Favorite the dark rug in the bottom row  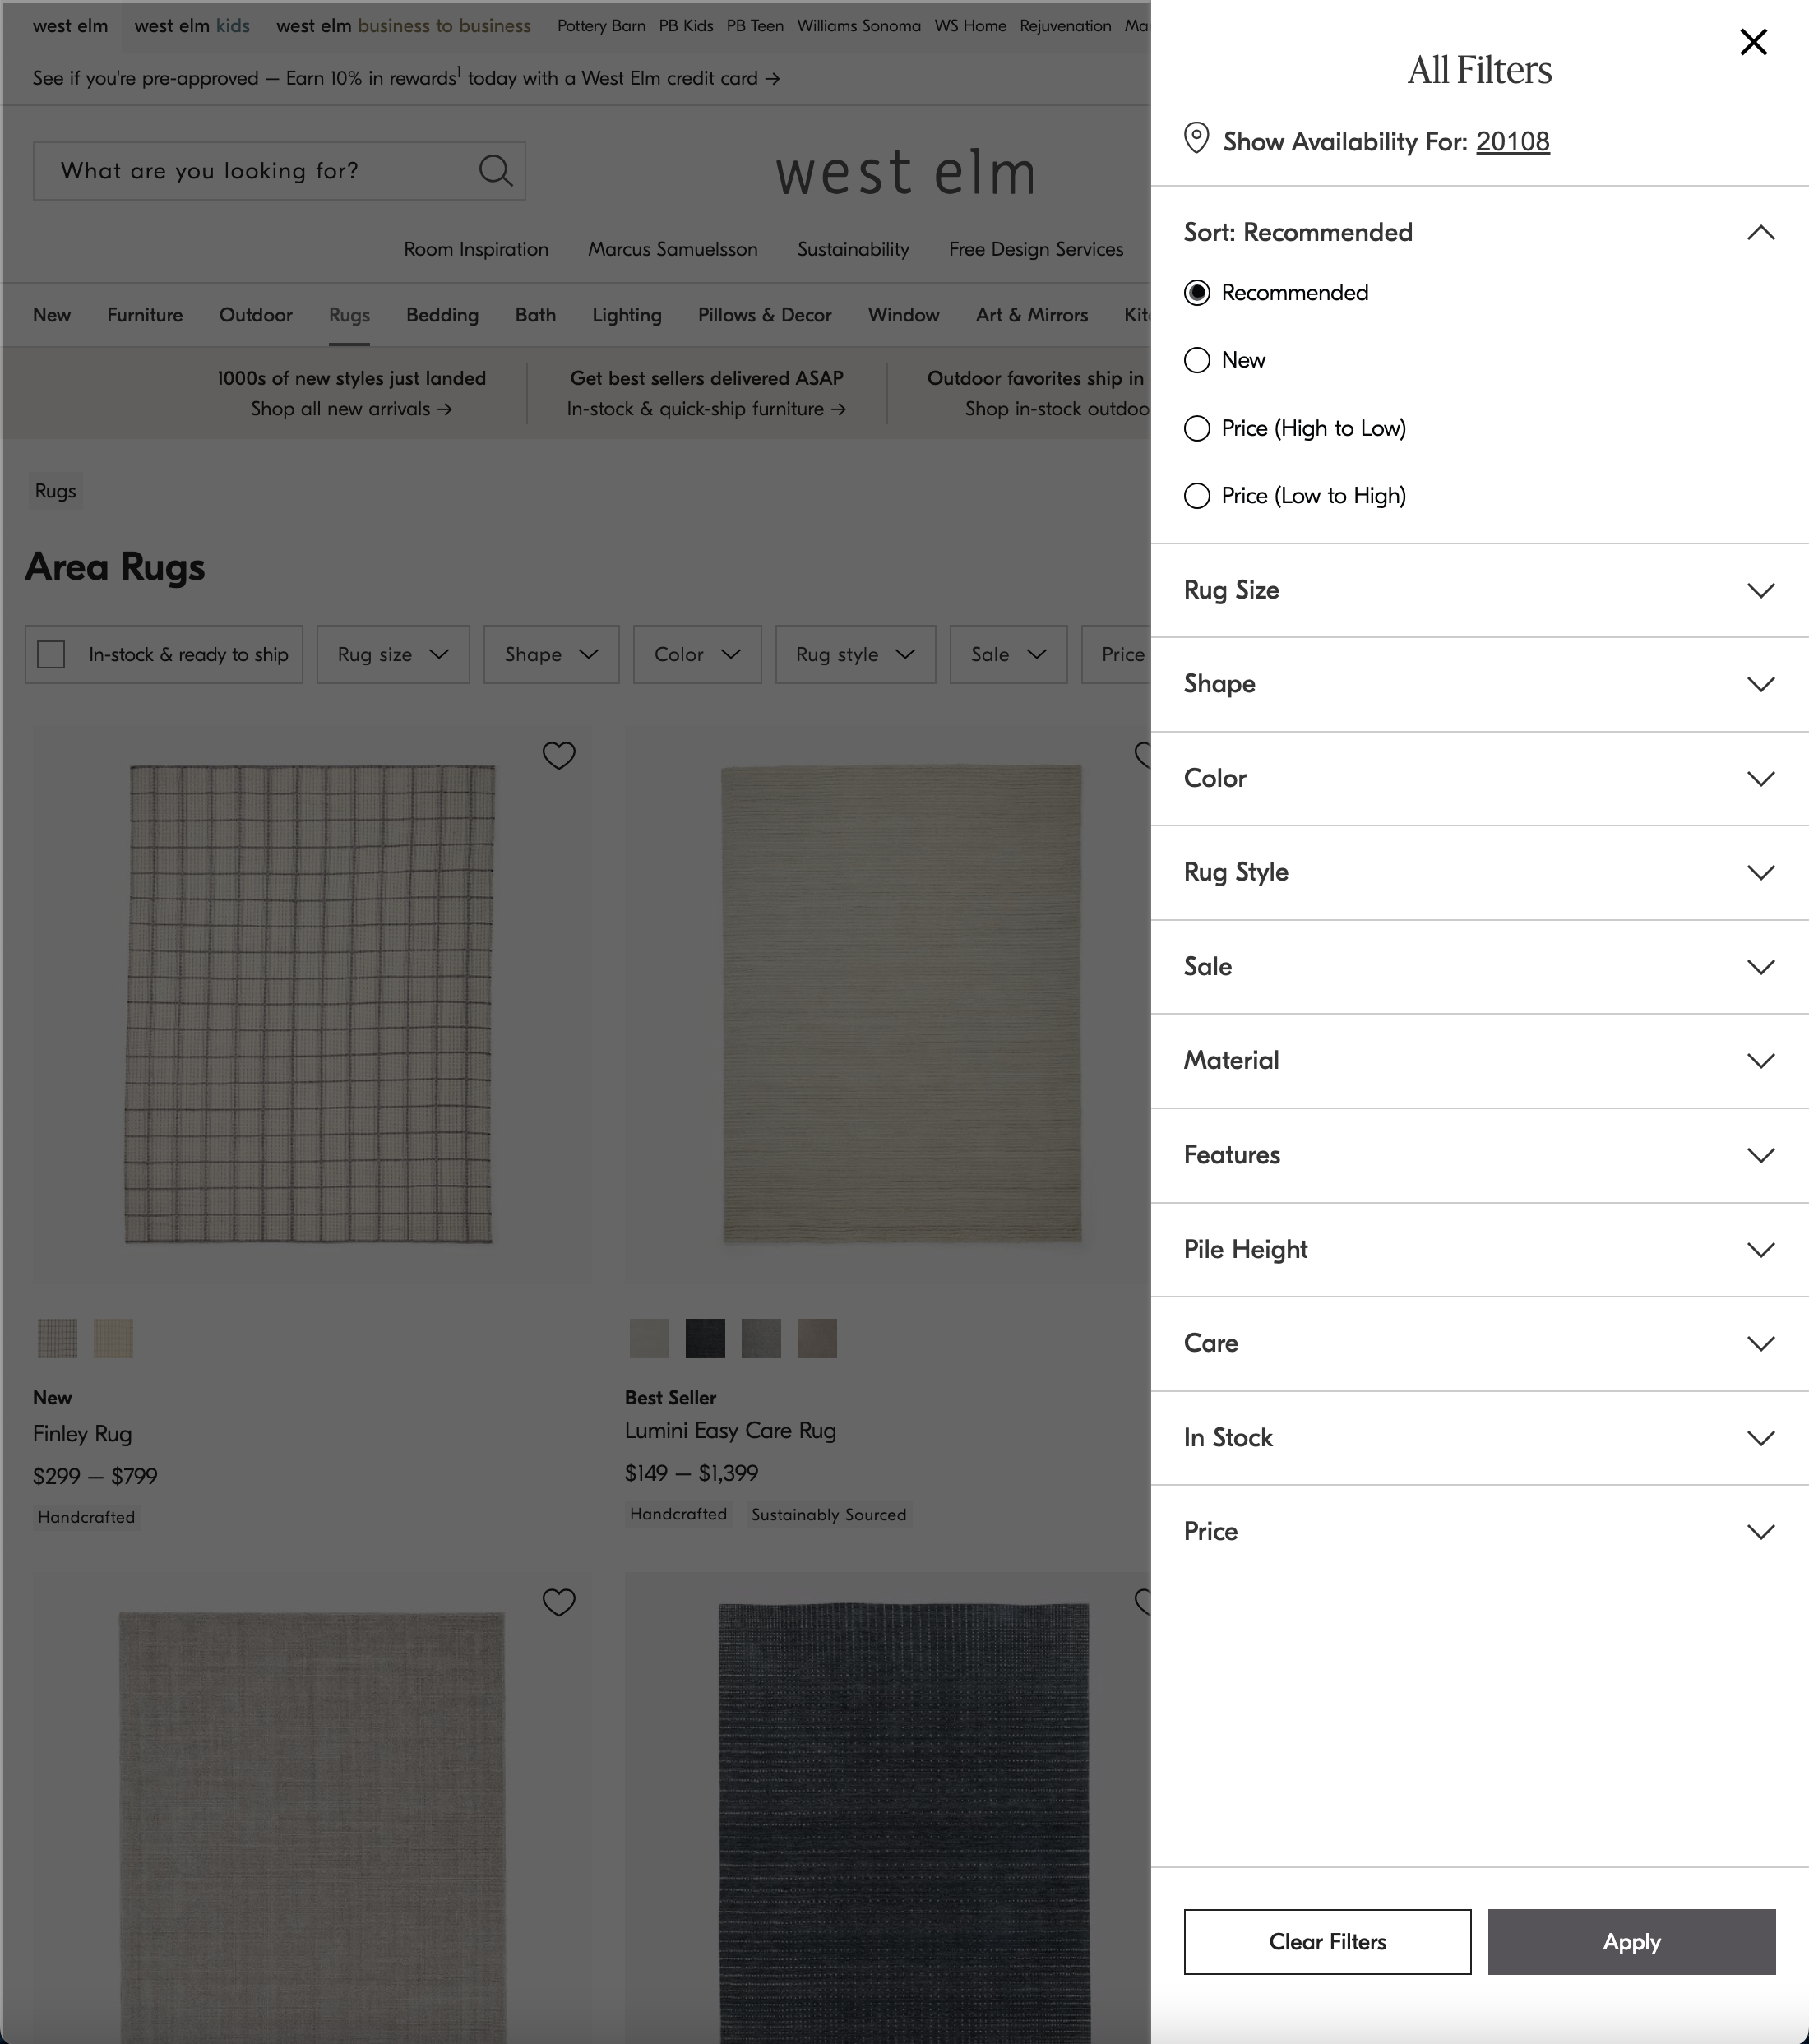[1146, 1602]
